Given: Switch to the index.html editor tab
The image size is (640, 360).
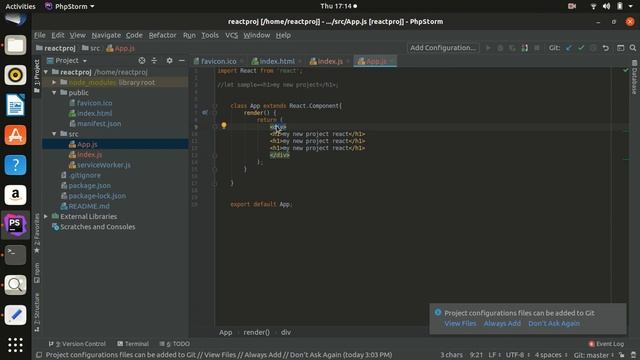Looking at the screenshot, I should (276, 61).
